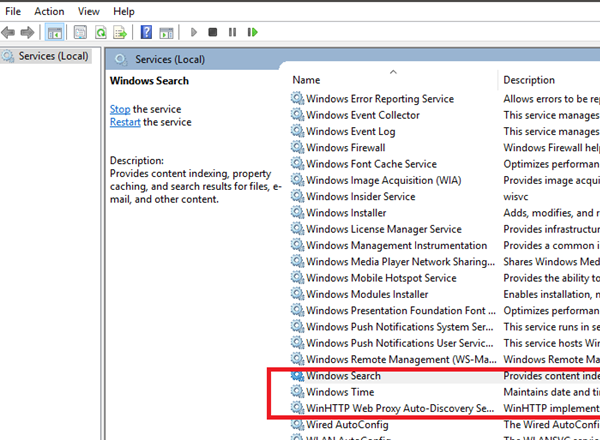
Task: Open the Help question-mark icon
Action: pos(146,32)
